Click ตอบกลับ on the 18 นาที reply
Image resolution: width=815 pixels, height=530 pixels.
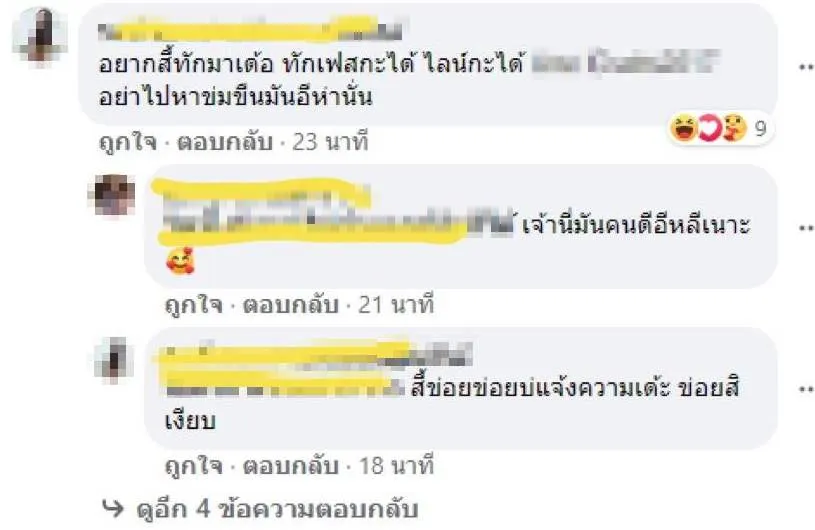pyautogui.click(x=291, y=466)
